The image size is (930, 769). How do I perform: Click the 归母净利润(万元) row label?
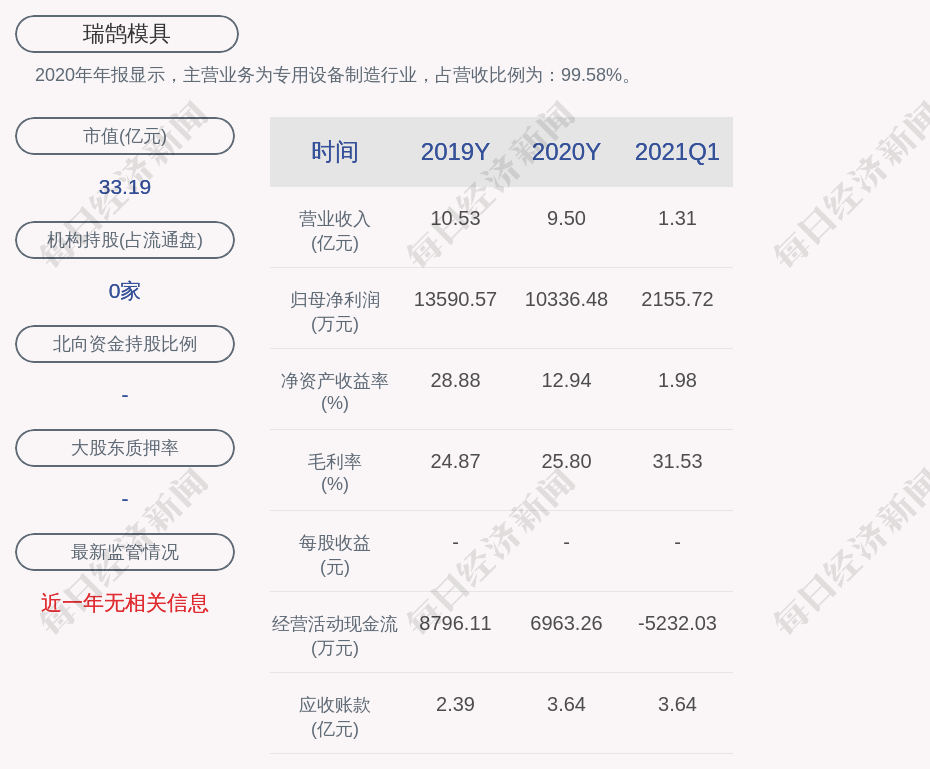pos(335,311)
